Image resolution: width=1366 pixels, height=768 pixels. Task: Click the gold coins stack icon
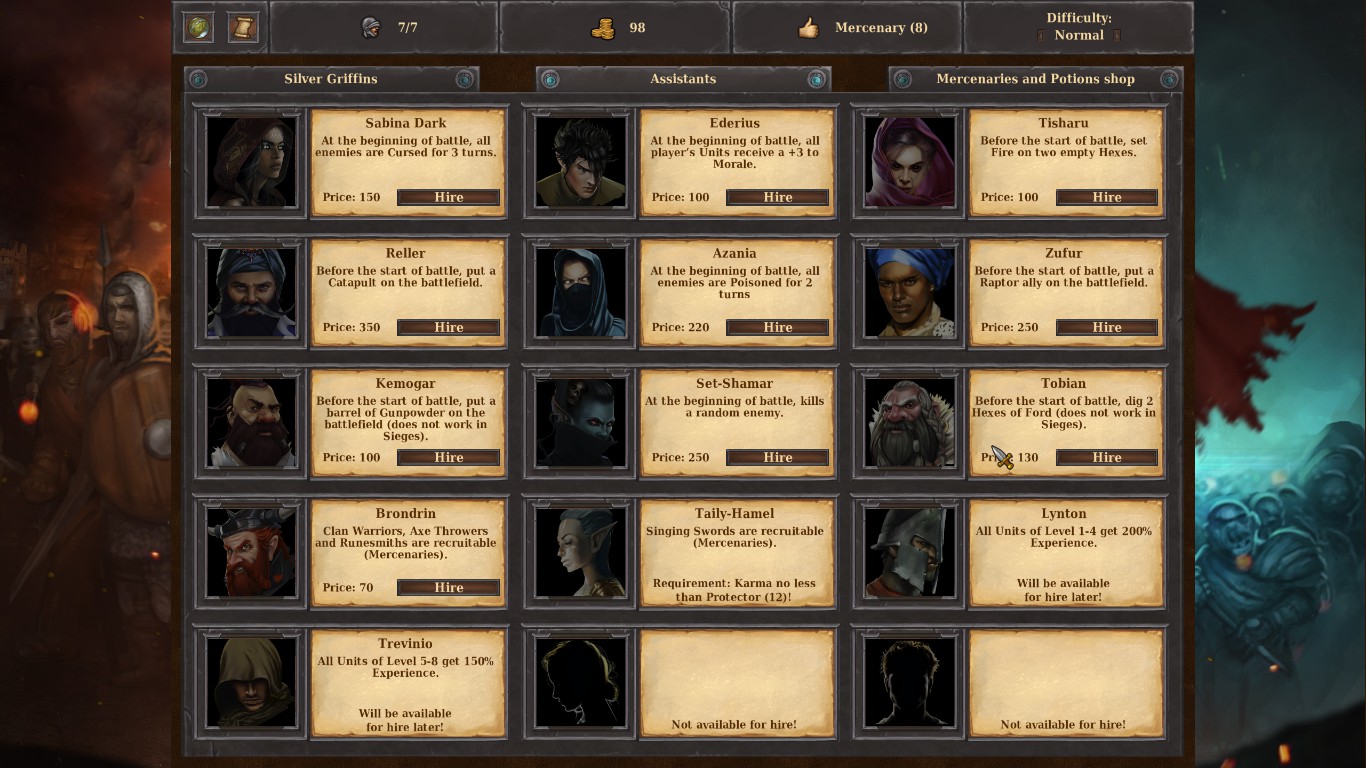(602, 28)
